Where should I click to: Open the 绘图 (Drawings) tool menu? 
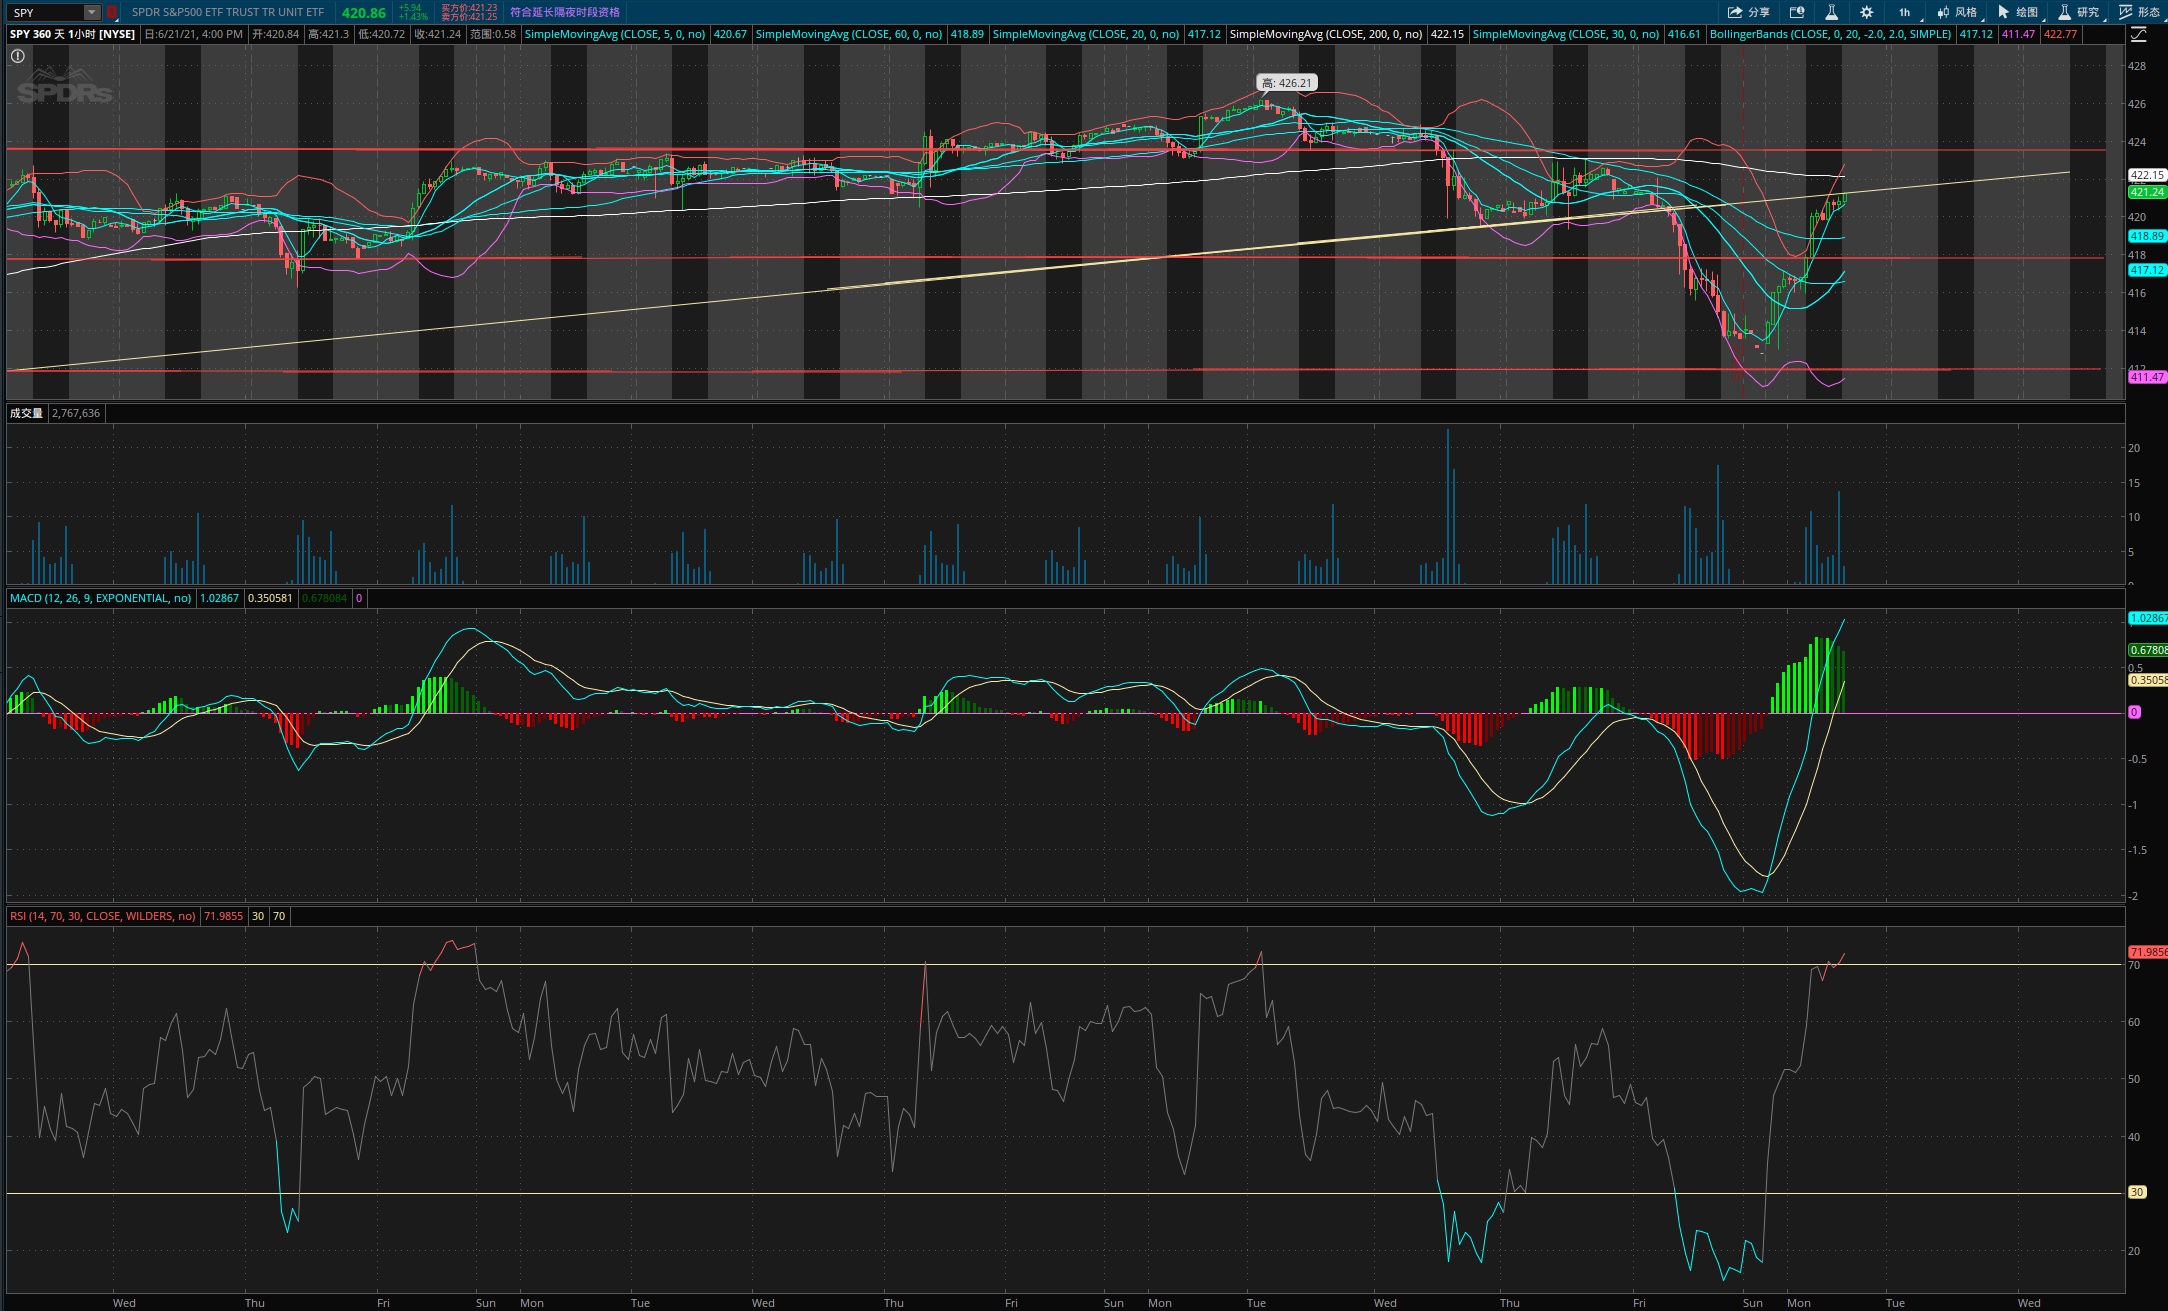tap(2019, 12)
